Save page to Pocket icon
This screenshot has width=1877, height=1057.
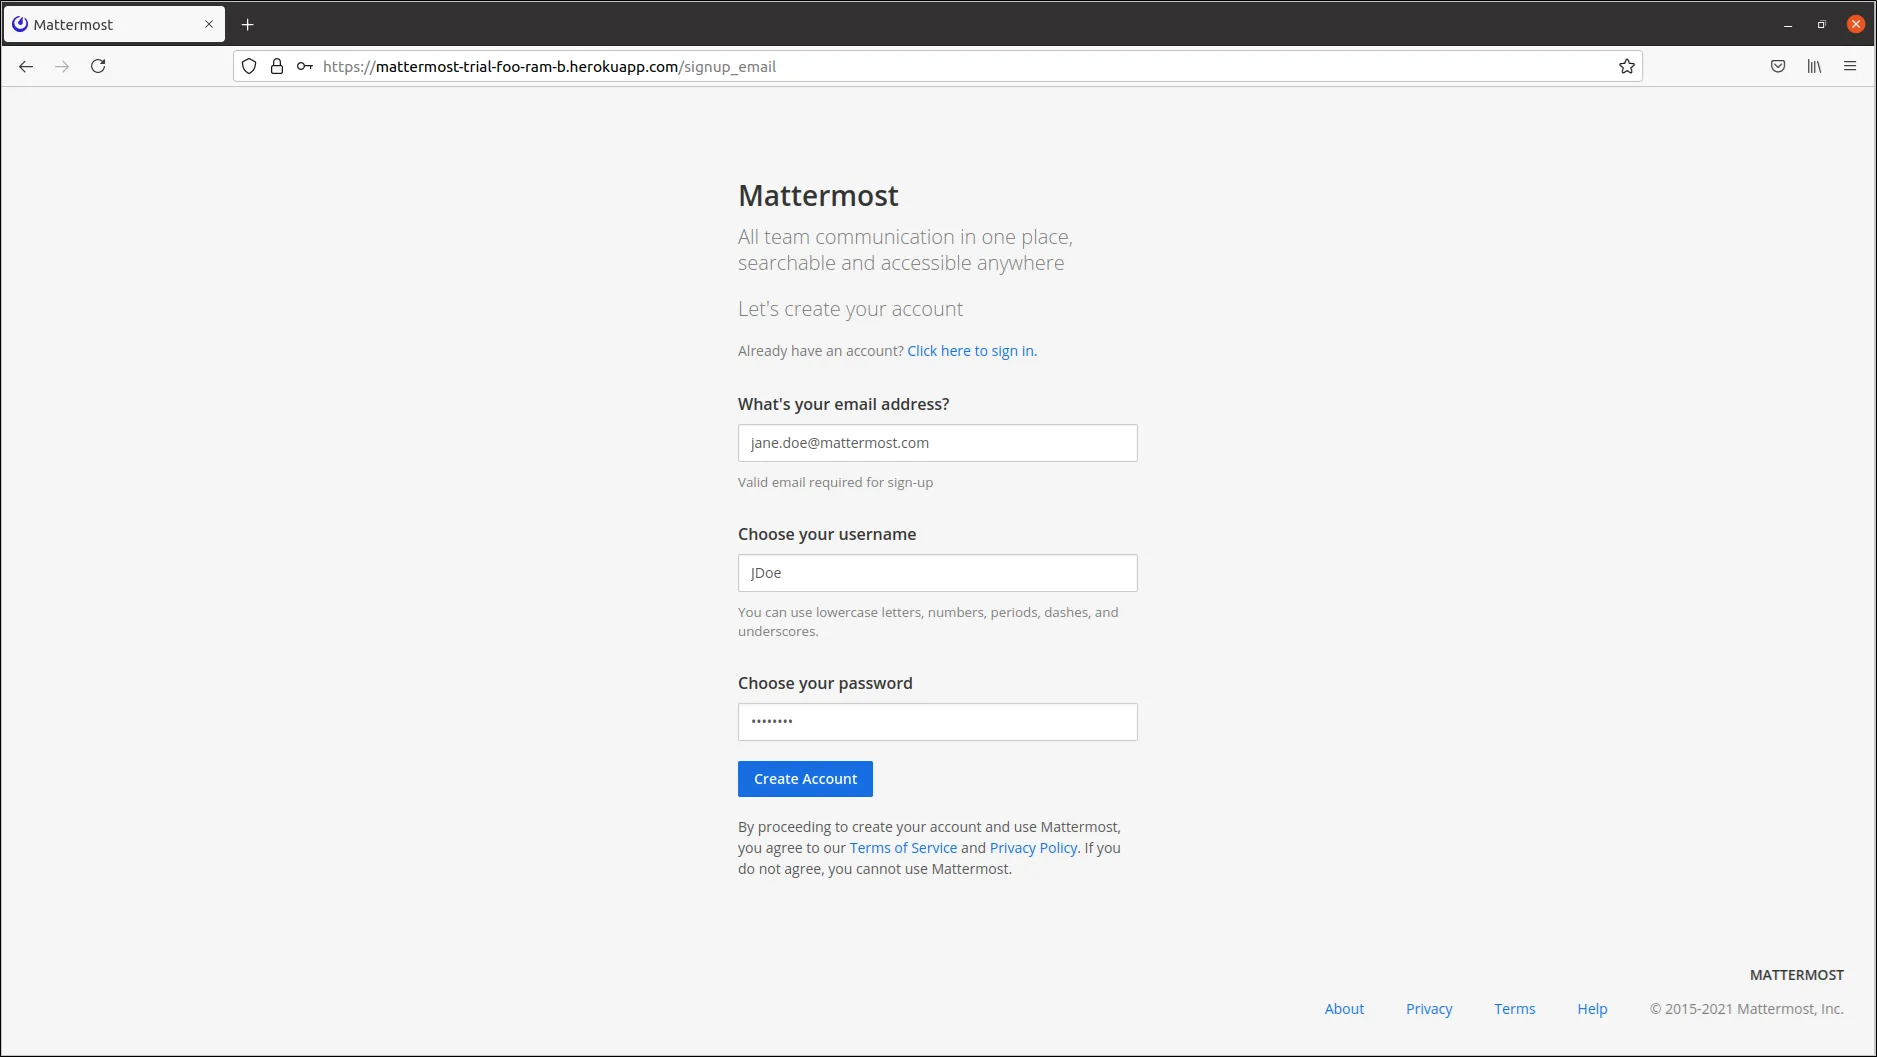point(1778,66)
